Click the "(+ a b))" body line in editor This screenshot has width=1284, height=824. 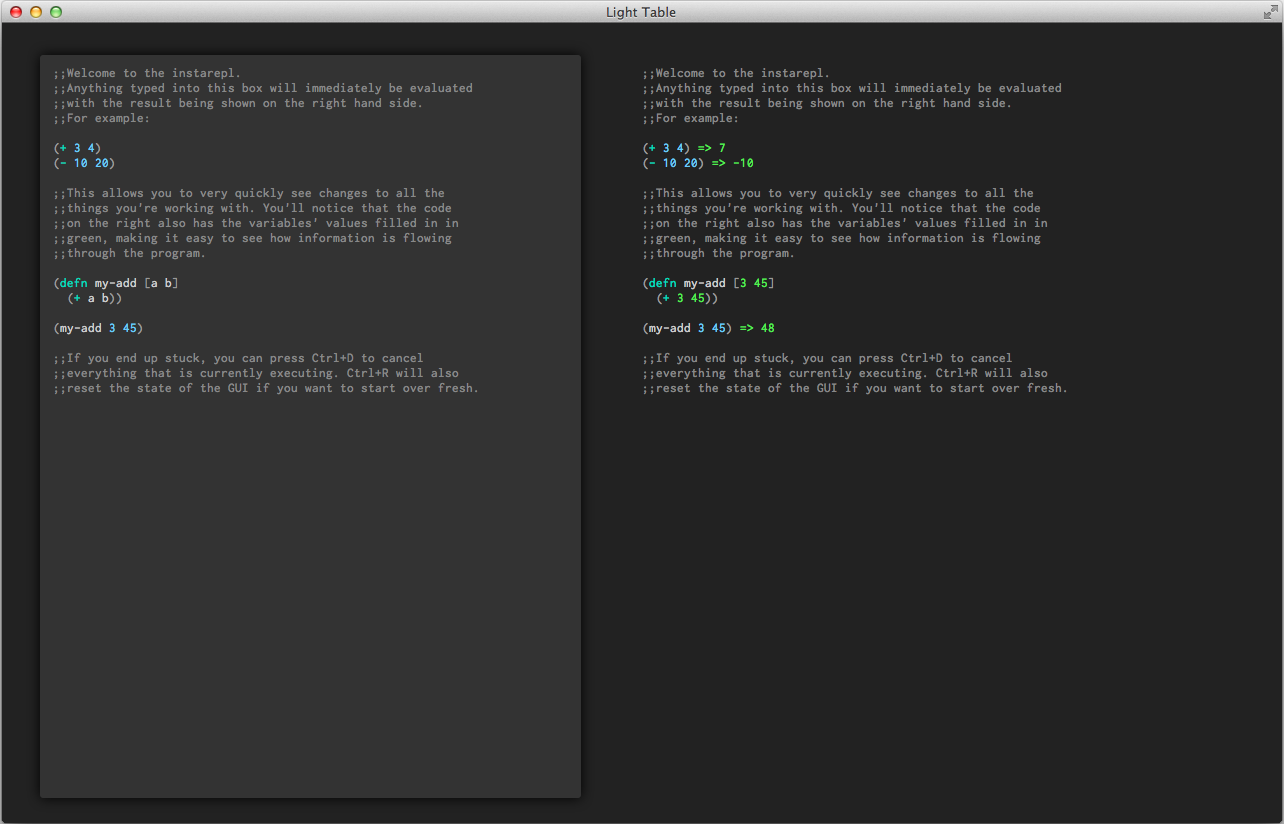95,298
